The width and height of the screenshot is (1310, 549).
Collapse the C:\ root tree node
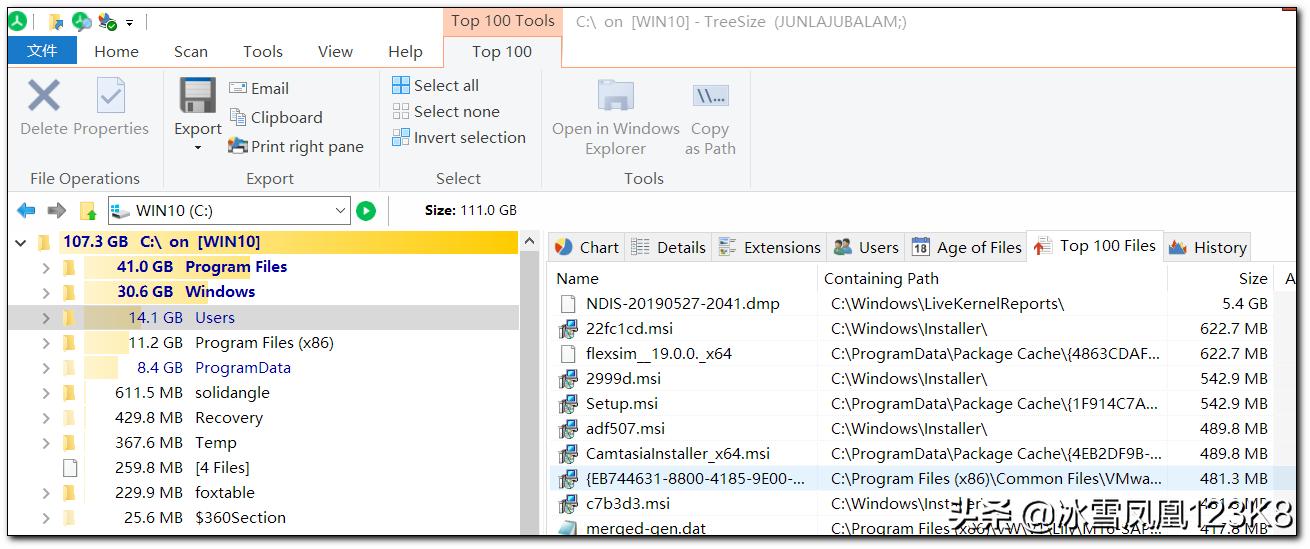point(21,242)
